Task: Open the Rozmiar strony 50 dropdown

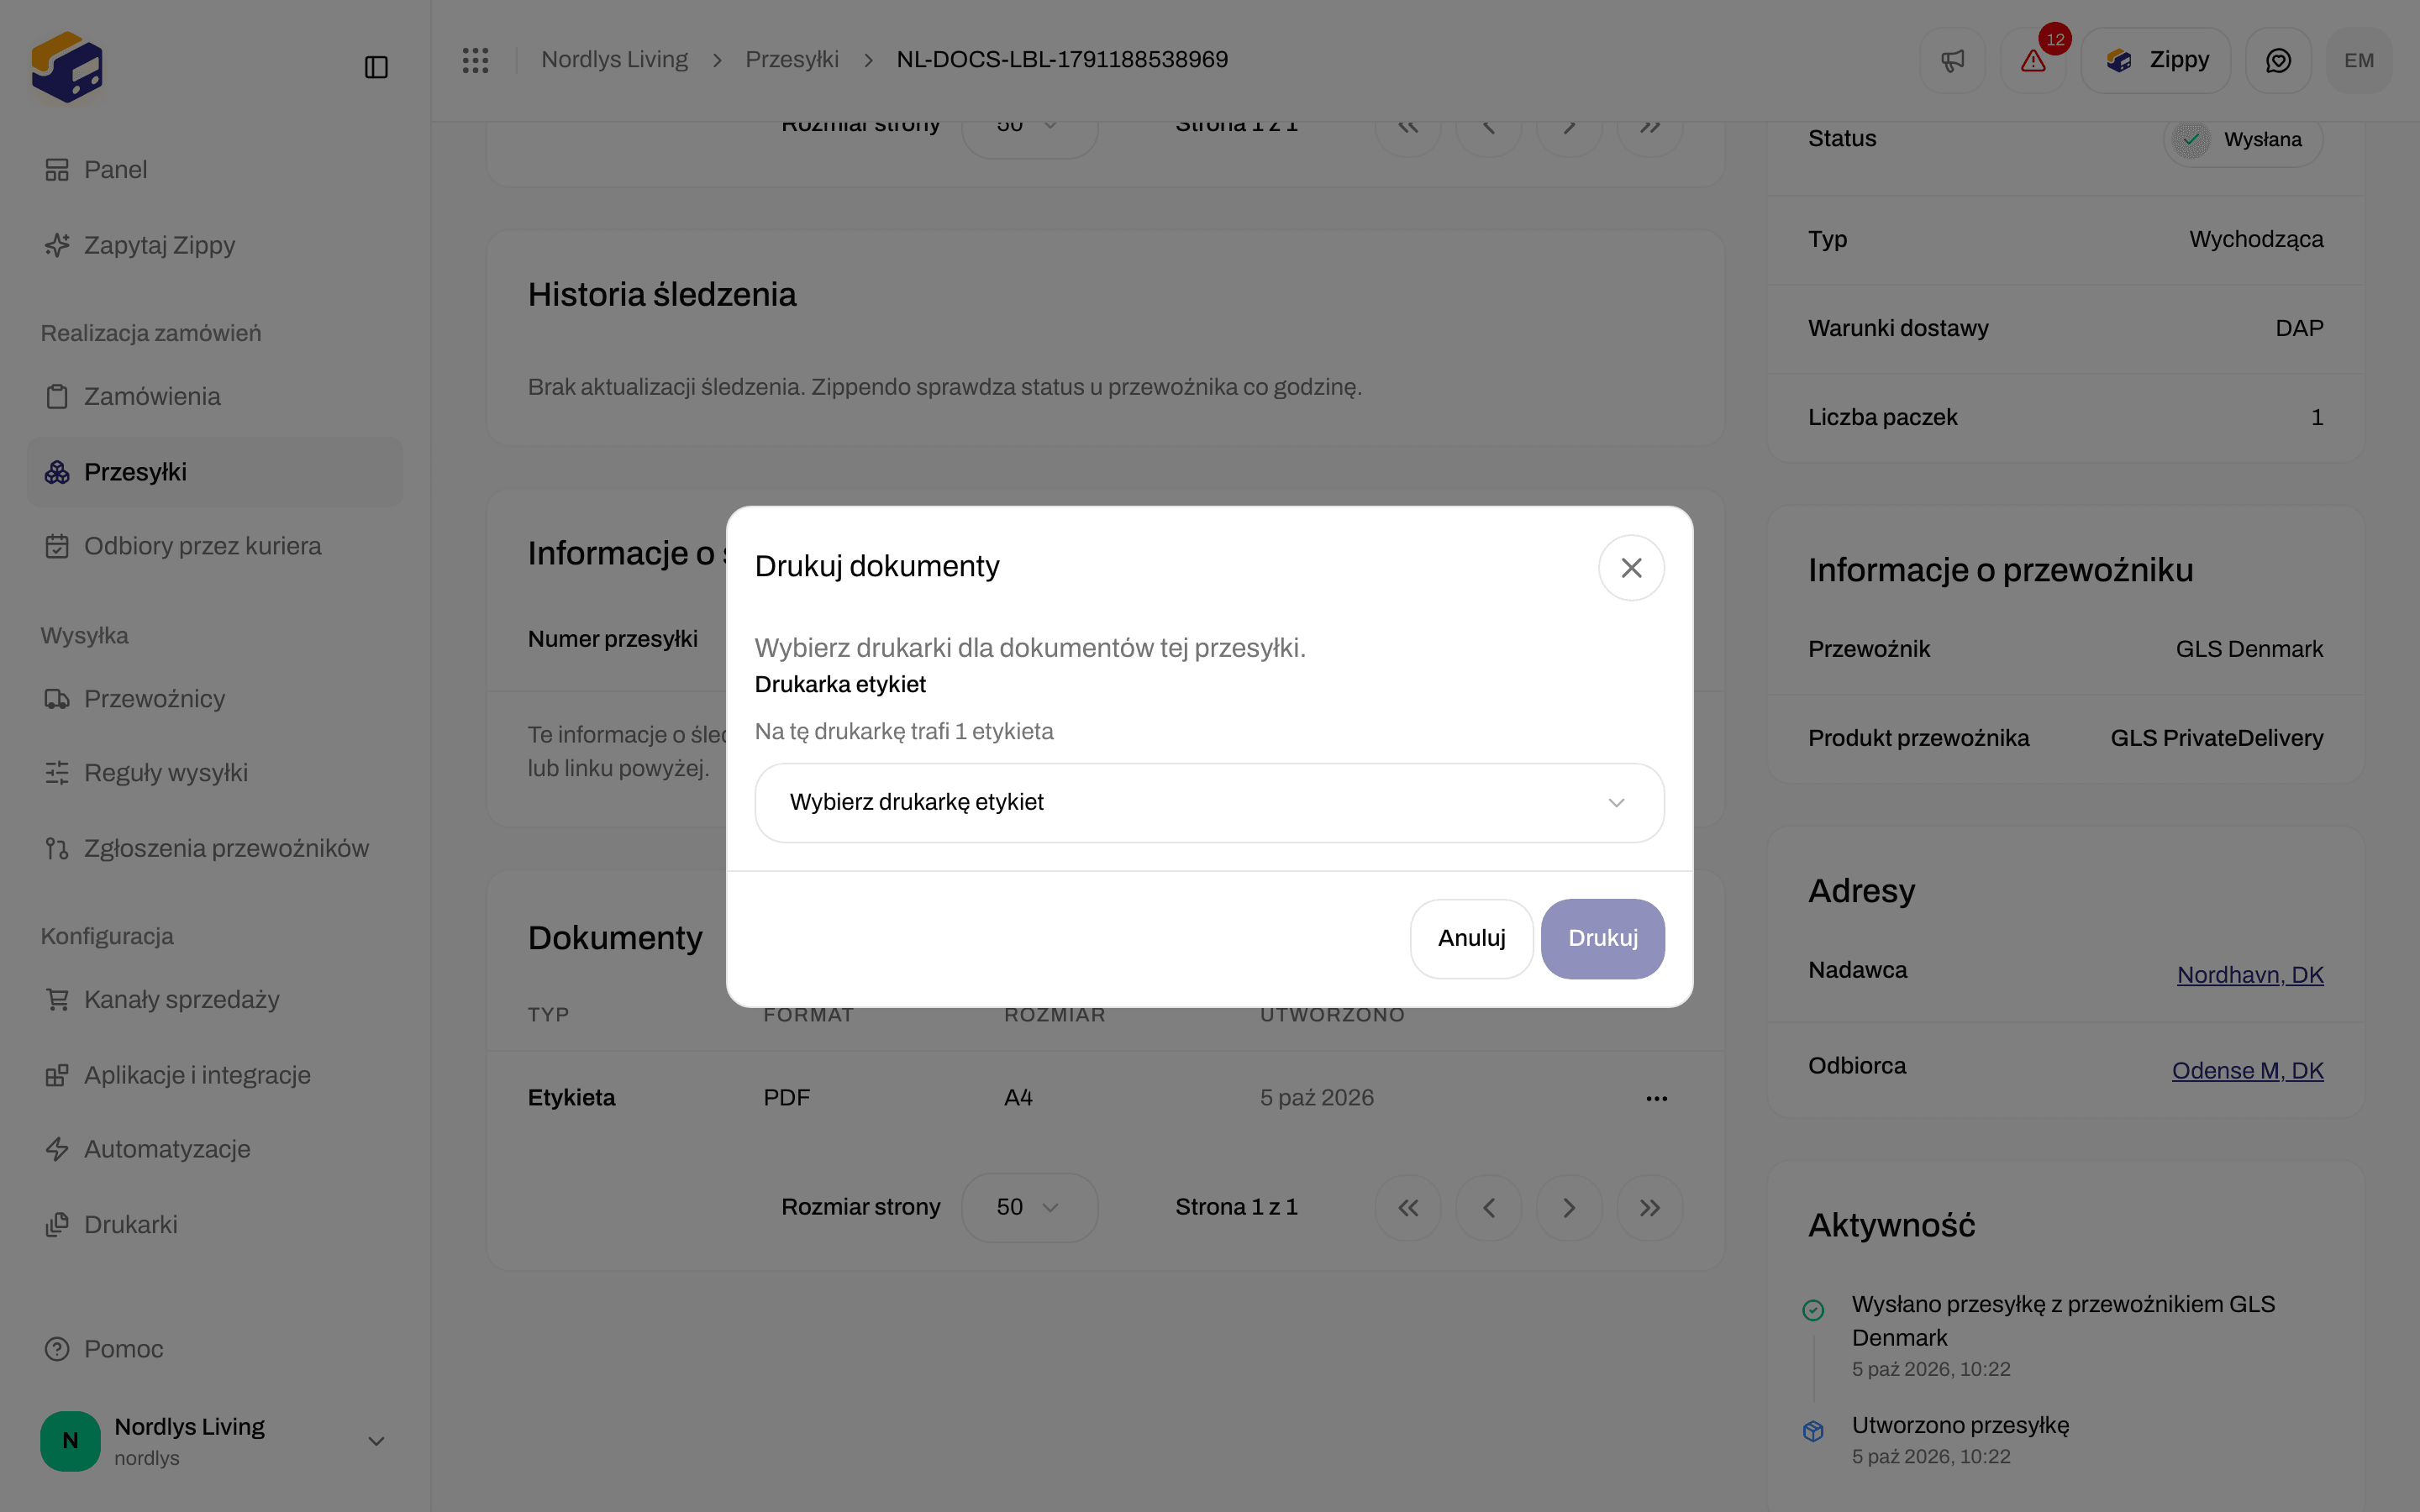Action: [1029, 1208]
